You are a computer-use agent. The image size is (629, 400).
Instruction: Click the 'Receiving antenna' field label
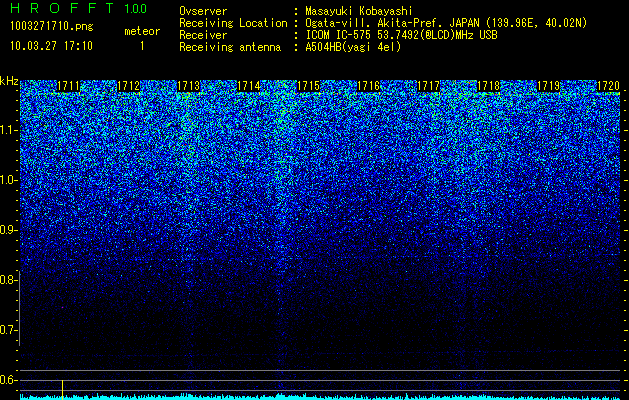pos(230,47)
